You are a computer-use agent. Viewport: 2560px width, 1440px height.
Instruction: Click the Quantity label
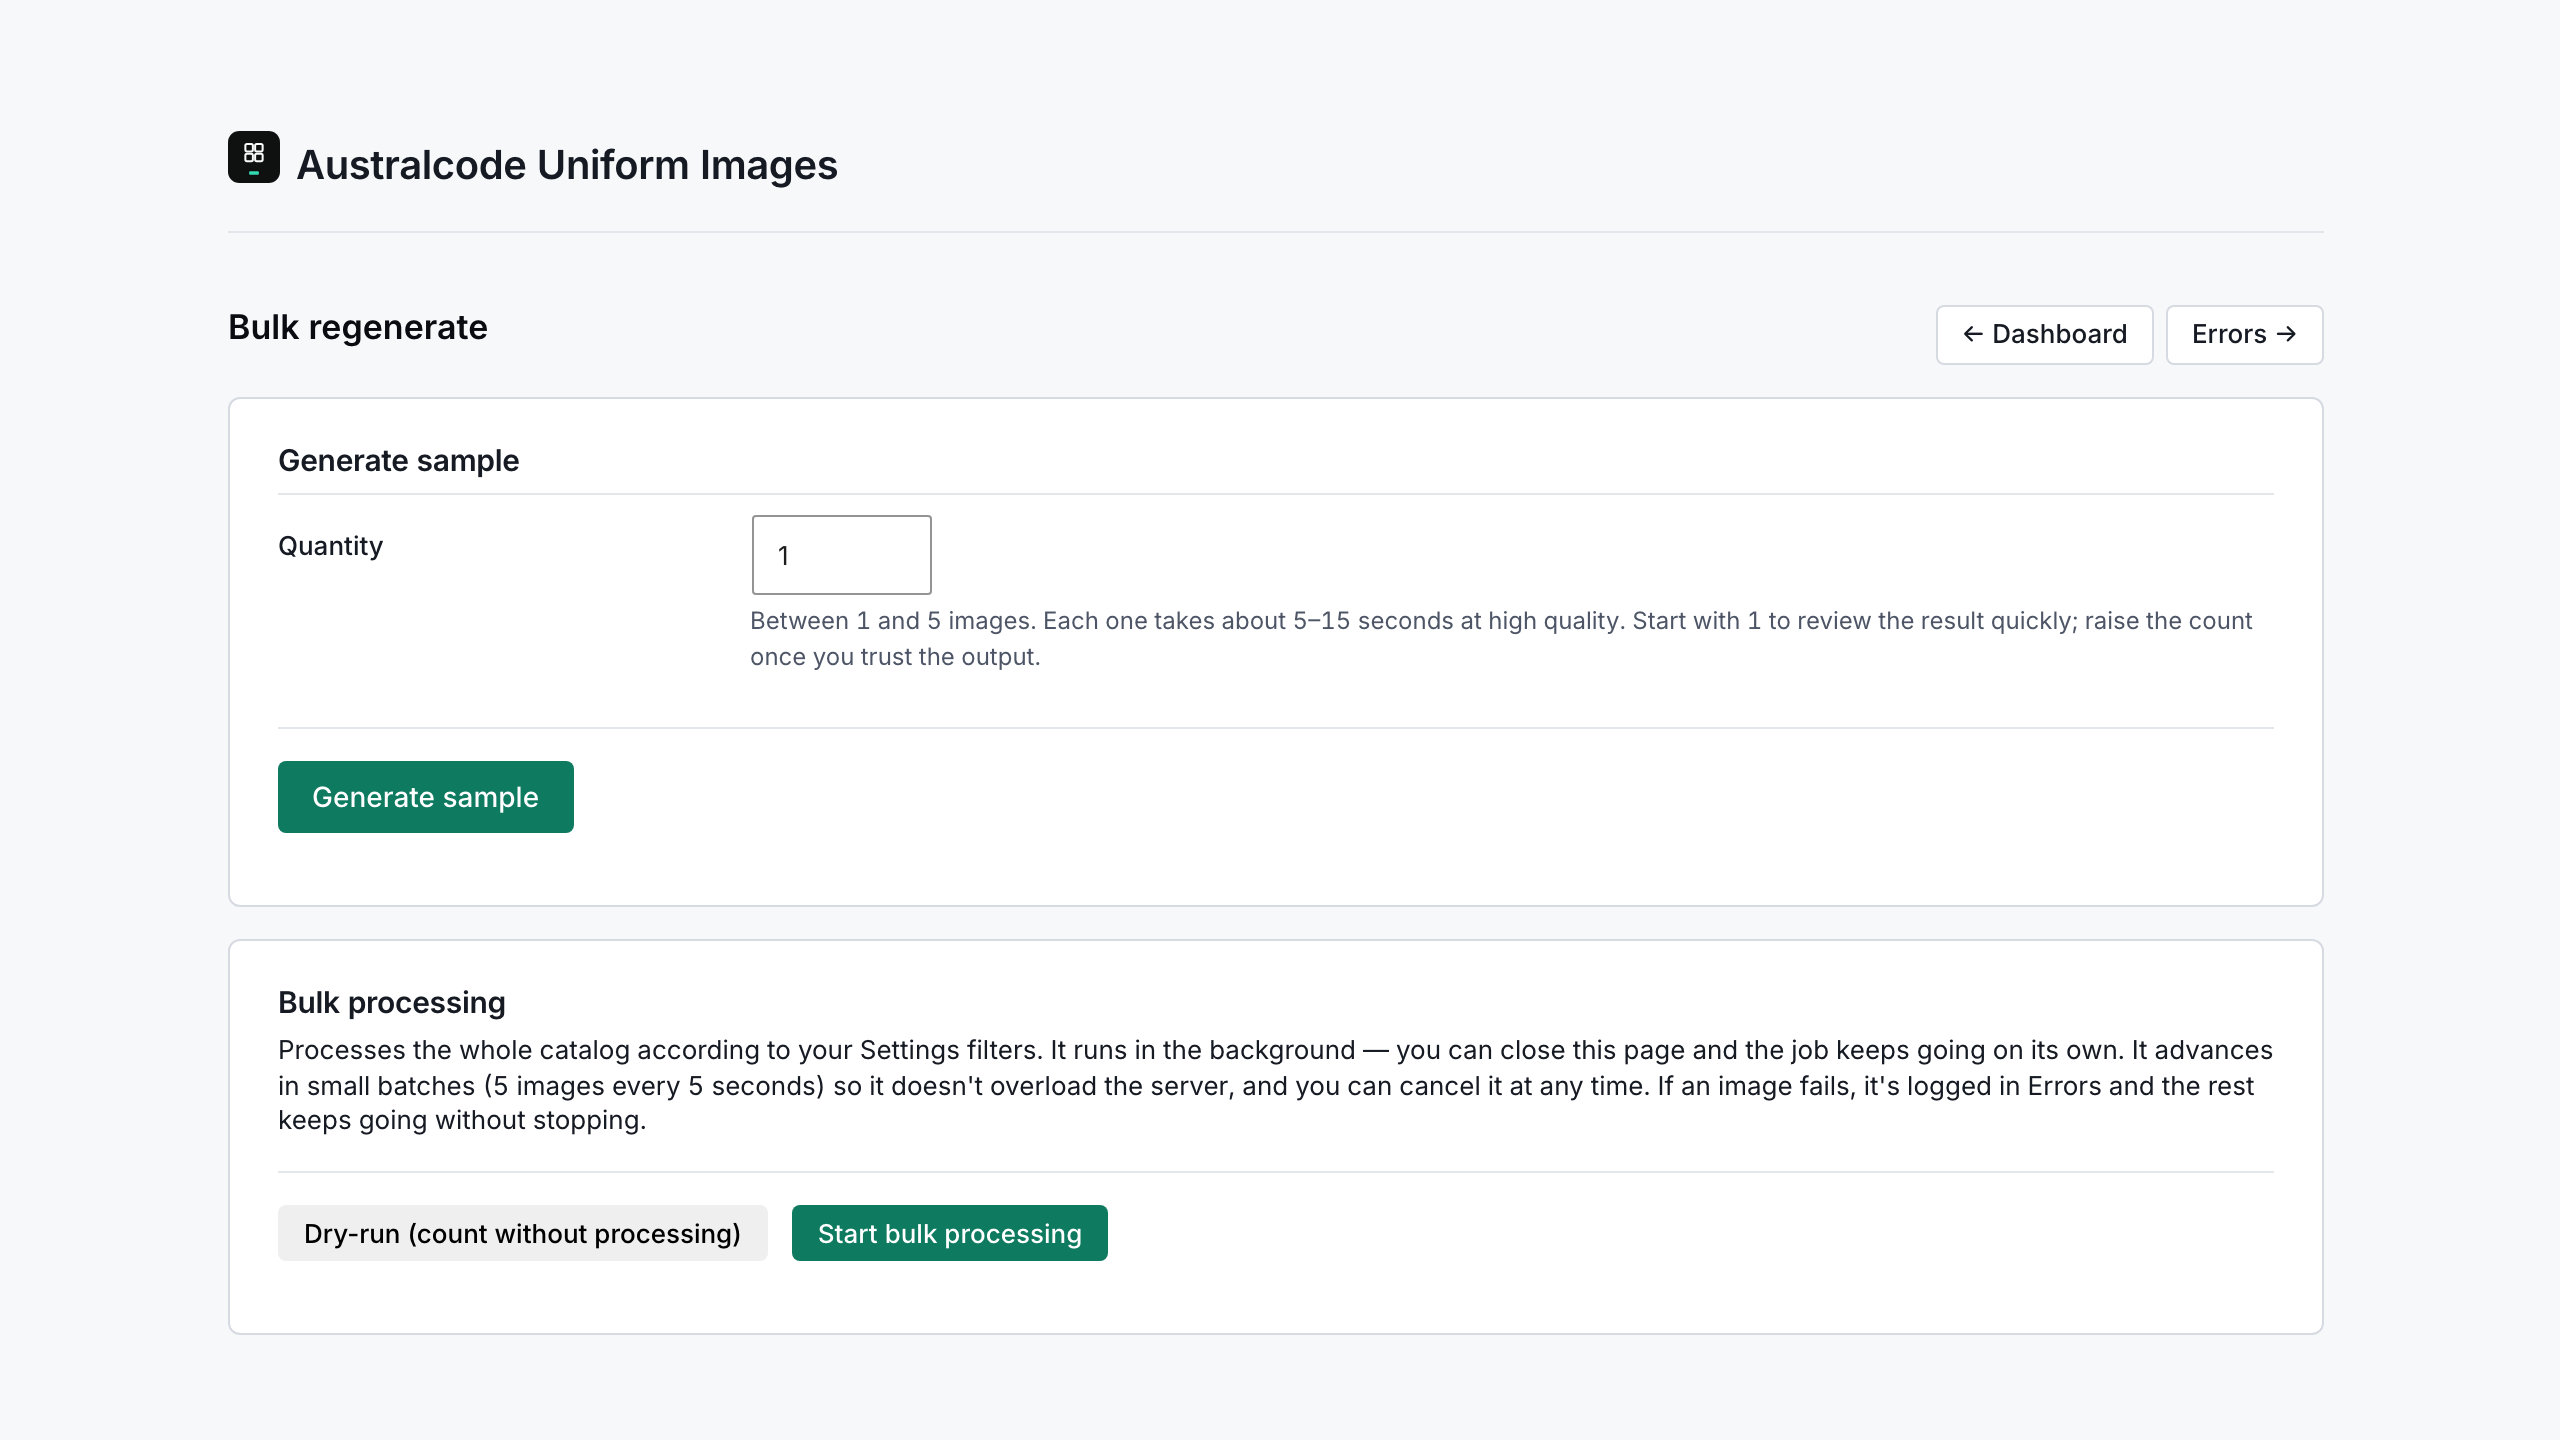(x=330, y=546)
